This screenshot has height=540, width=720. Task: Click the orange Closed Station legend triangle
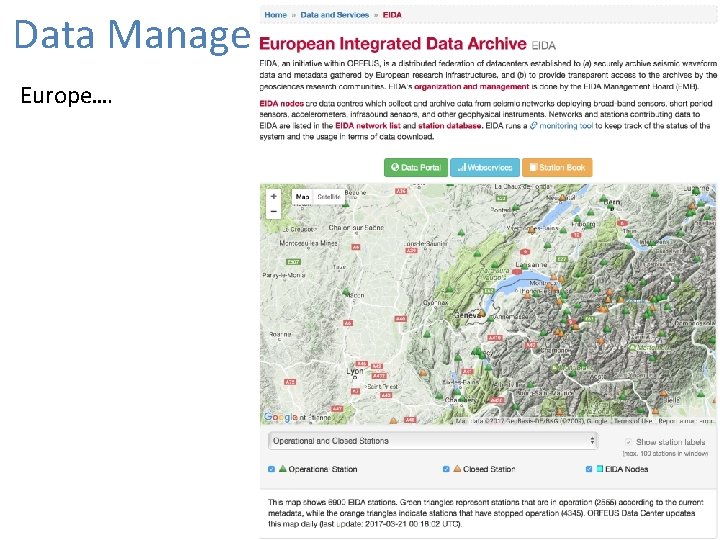tap(457, 469)
